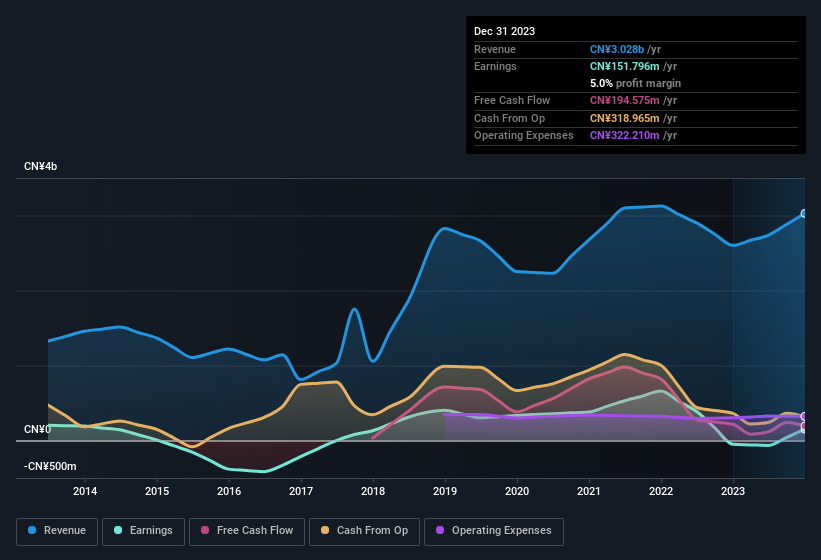Click the Free Cash Flow label in tooltip
This screenshot has height=560, width=821.
[x=512, y=100]
